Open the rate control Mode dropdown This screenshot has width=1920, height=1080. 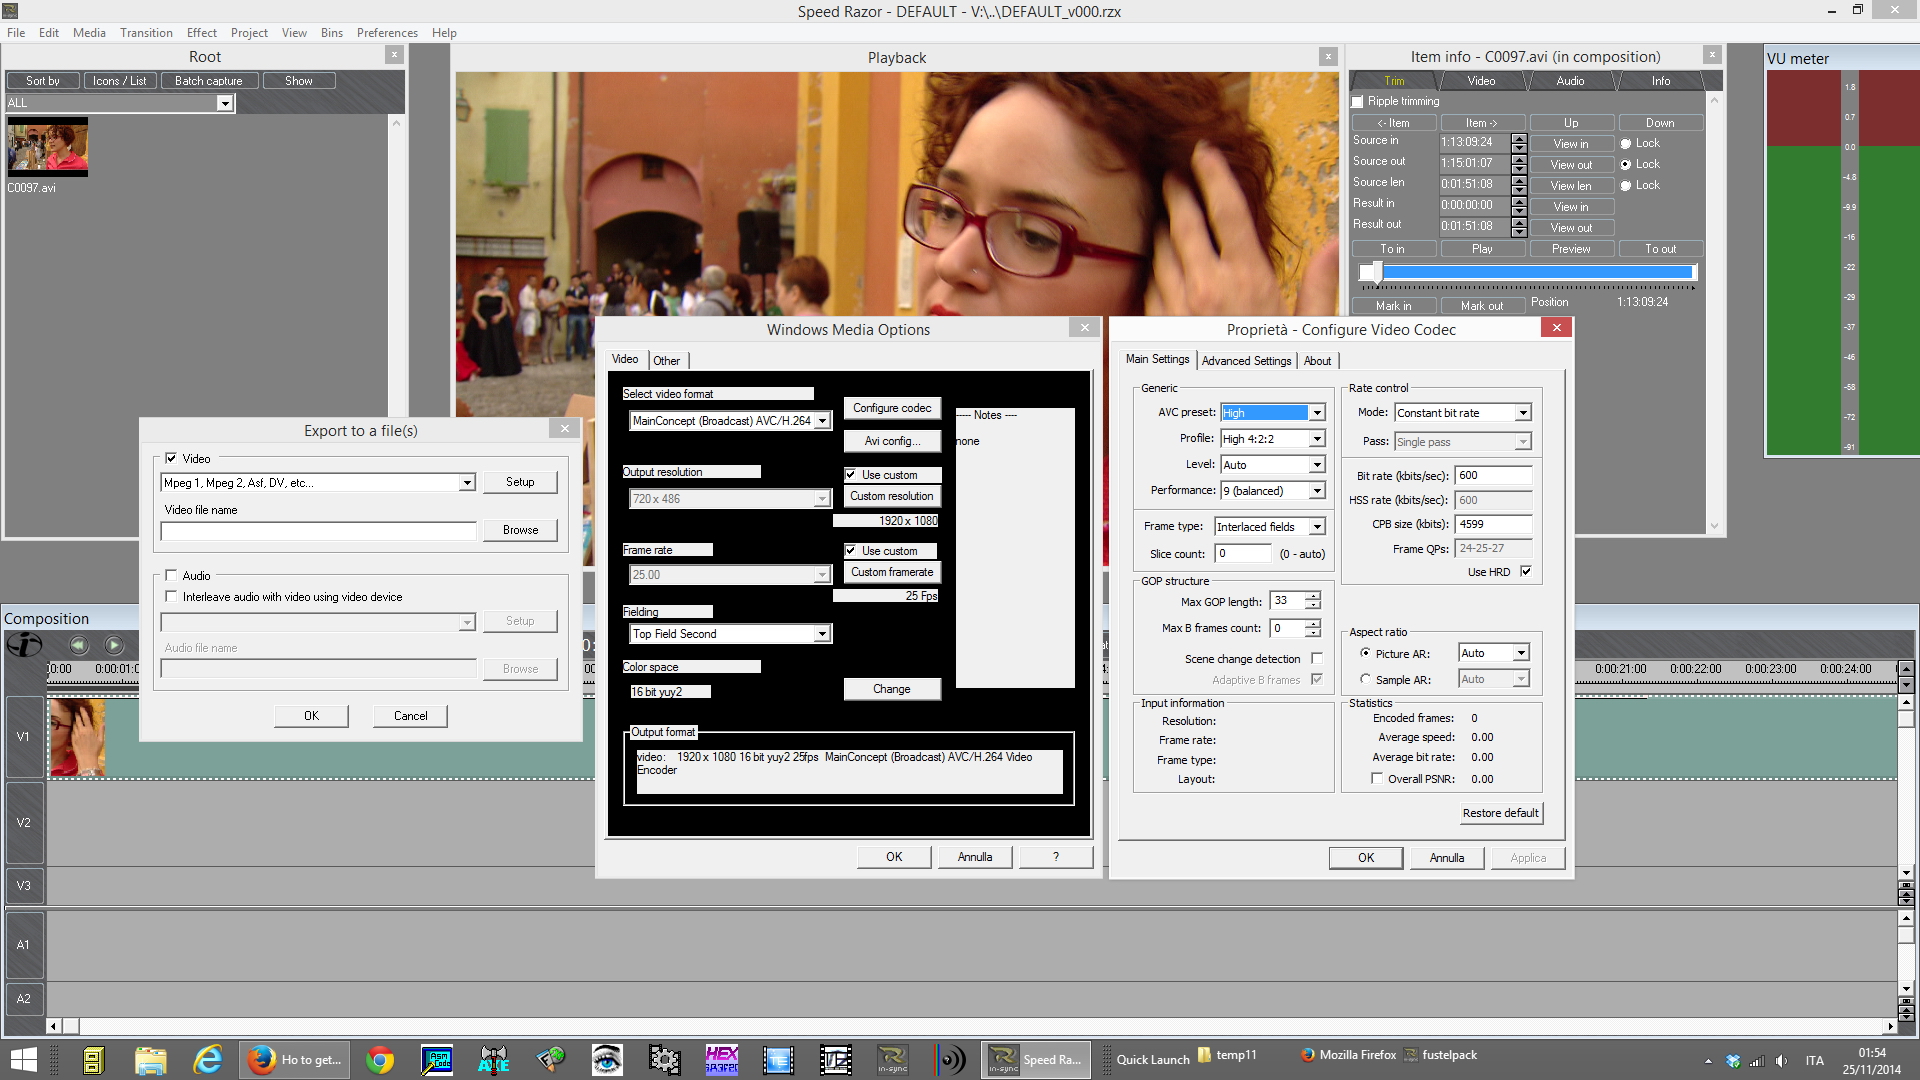click(x=1522, y=413)
